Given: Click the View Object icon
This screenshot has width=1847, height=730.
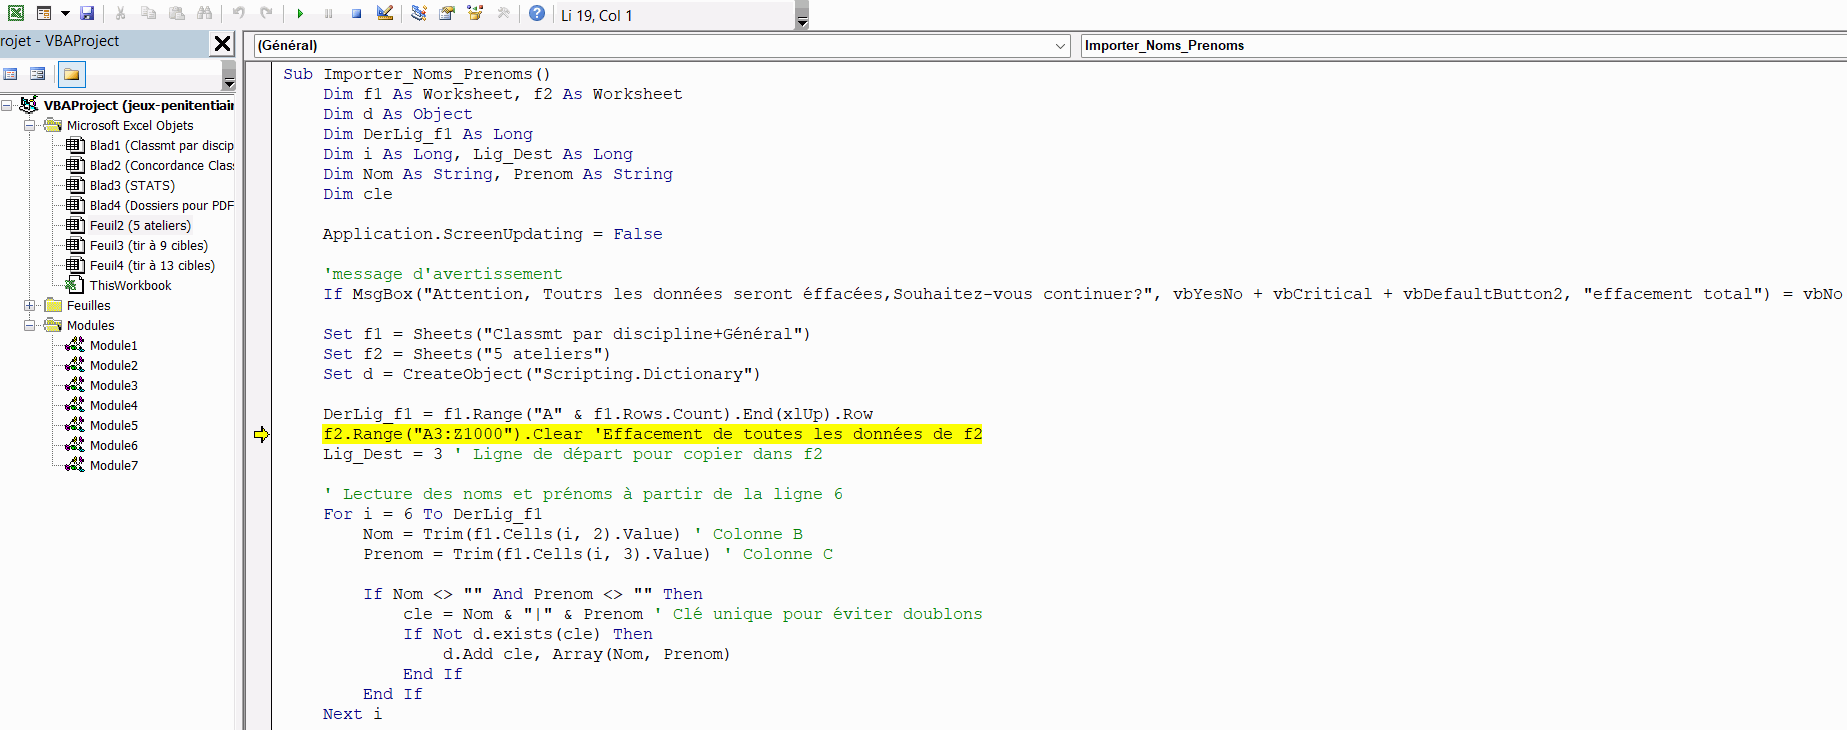Looking at the screenshot, I should pyautogui.click(x=38, y=74).
